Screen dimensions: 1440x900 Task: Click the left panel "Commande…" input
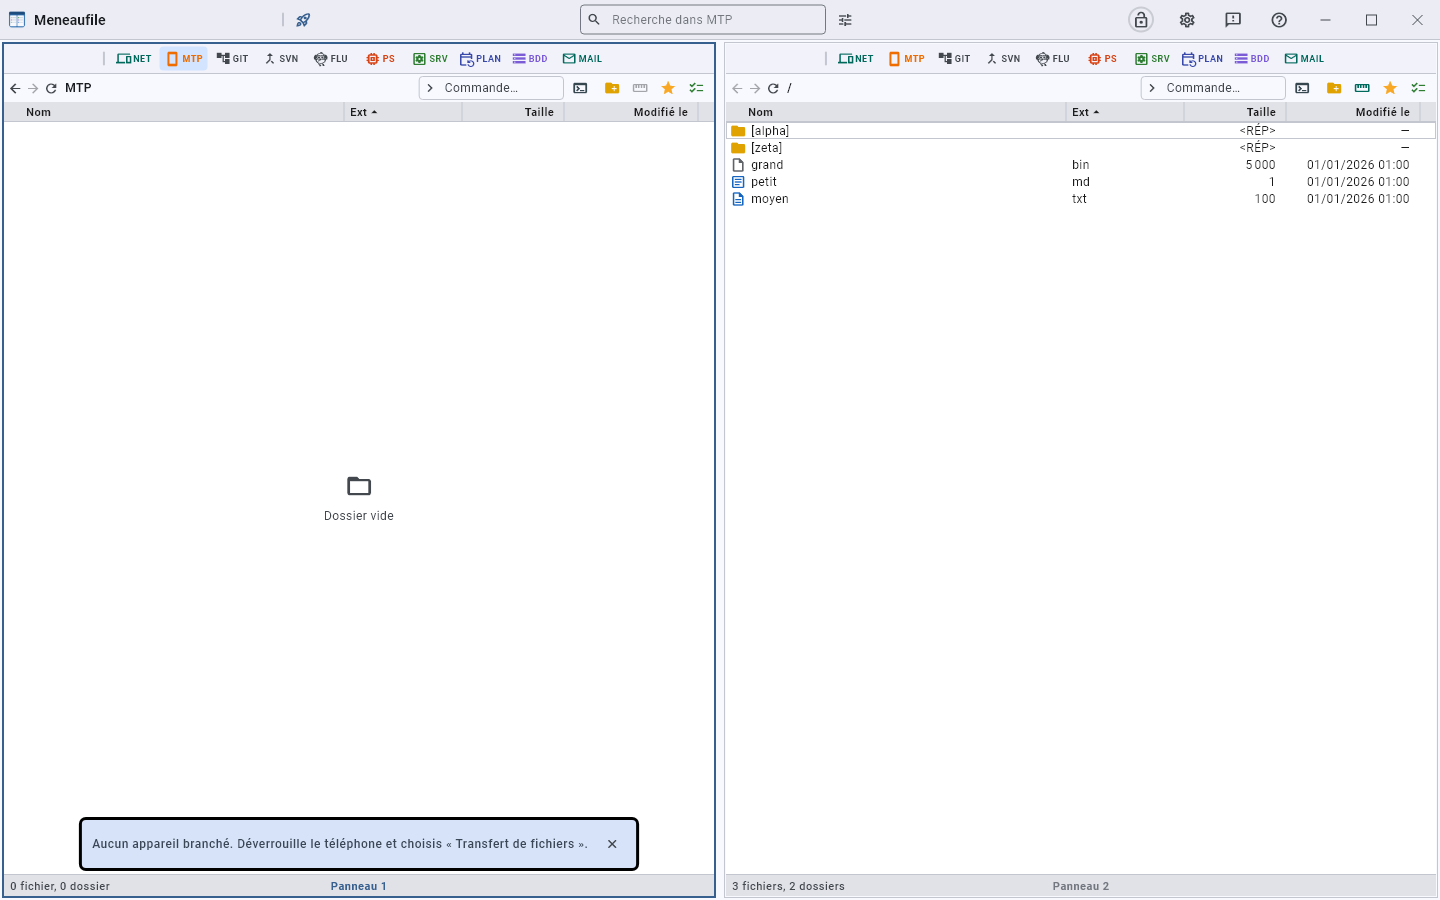pos(491,88)
